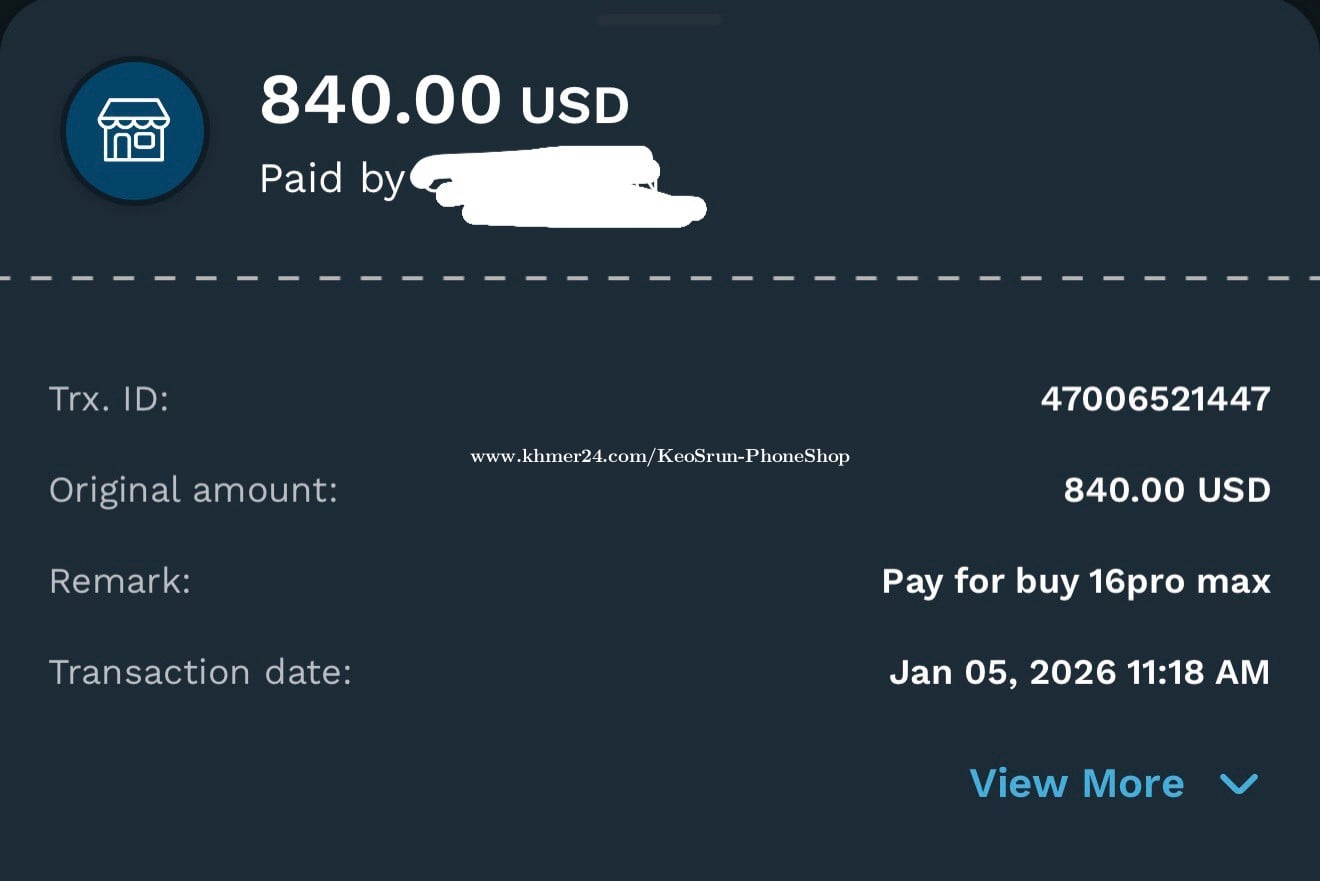1320x881 pixels.
Task: Click the dashed receipt divider line
Action: point(660,277)
